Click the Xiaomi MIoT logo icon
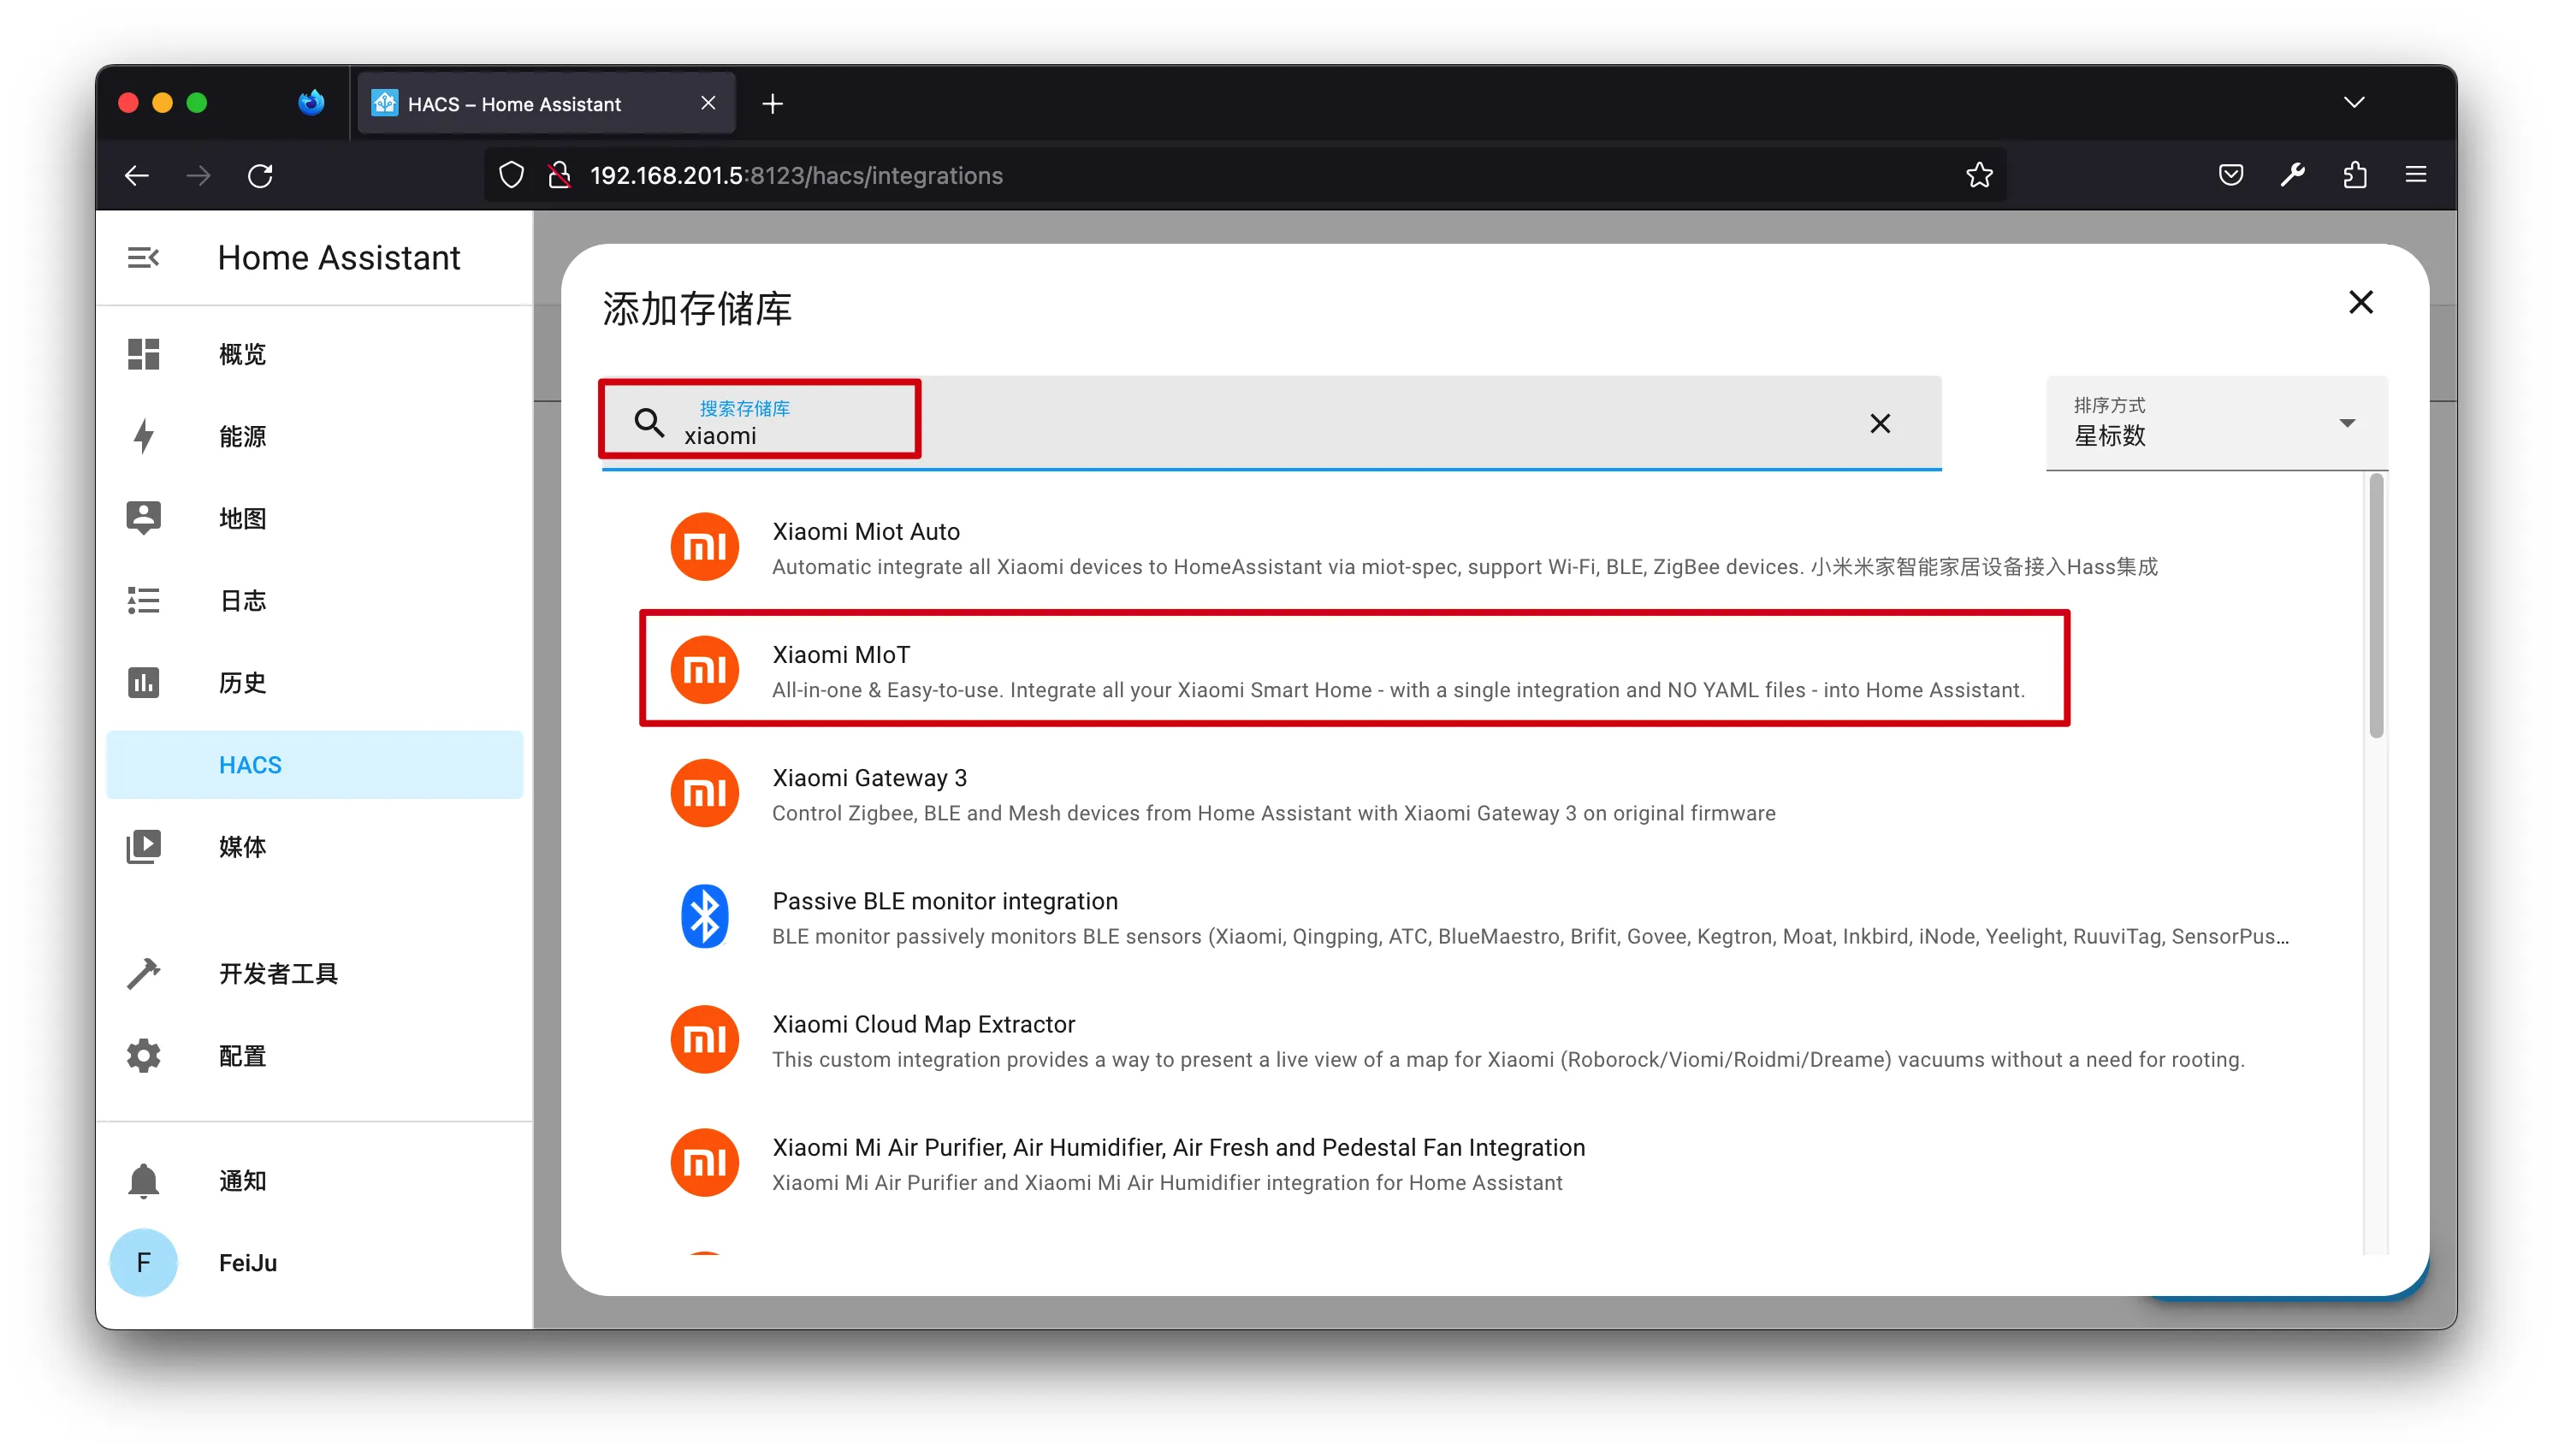This screenshot has width=2553, height=1456. (x=704, y=670)
